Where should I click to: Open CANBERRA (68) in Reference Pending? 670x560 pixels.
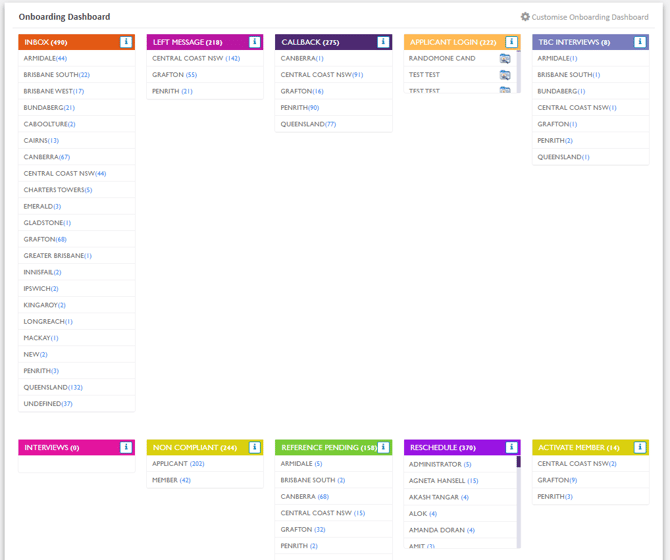305,497
